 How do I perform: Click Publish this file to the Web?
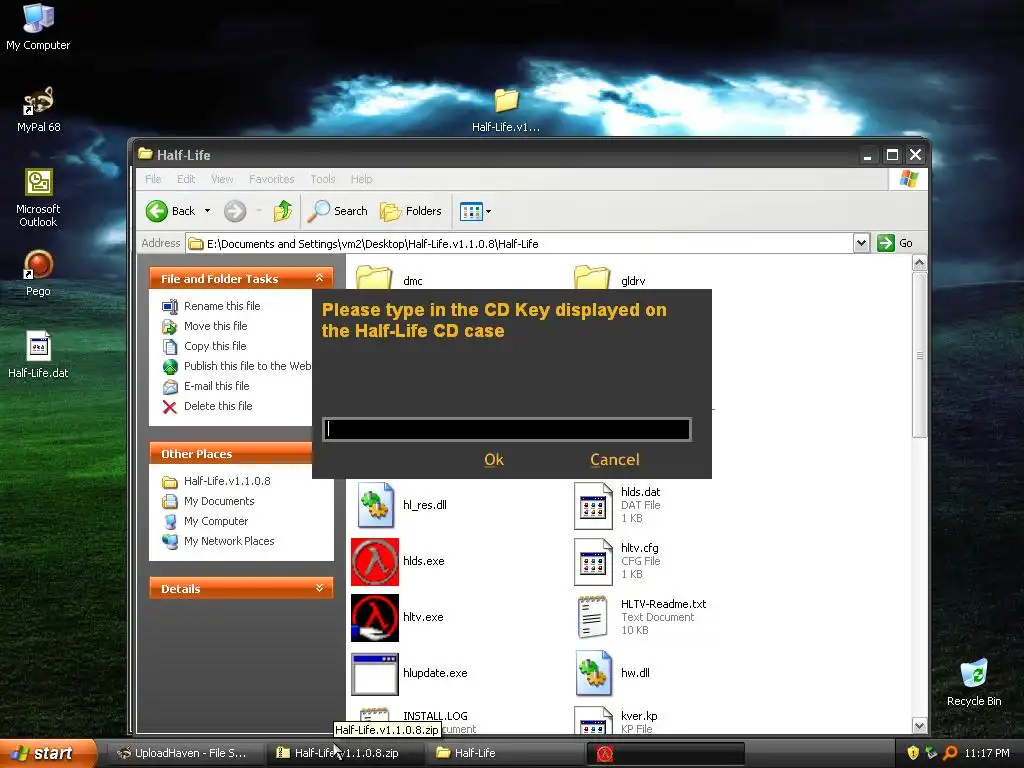tap(236, 366)
